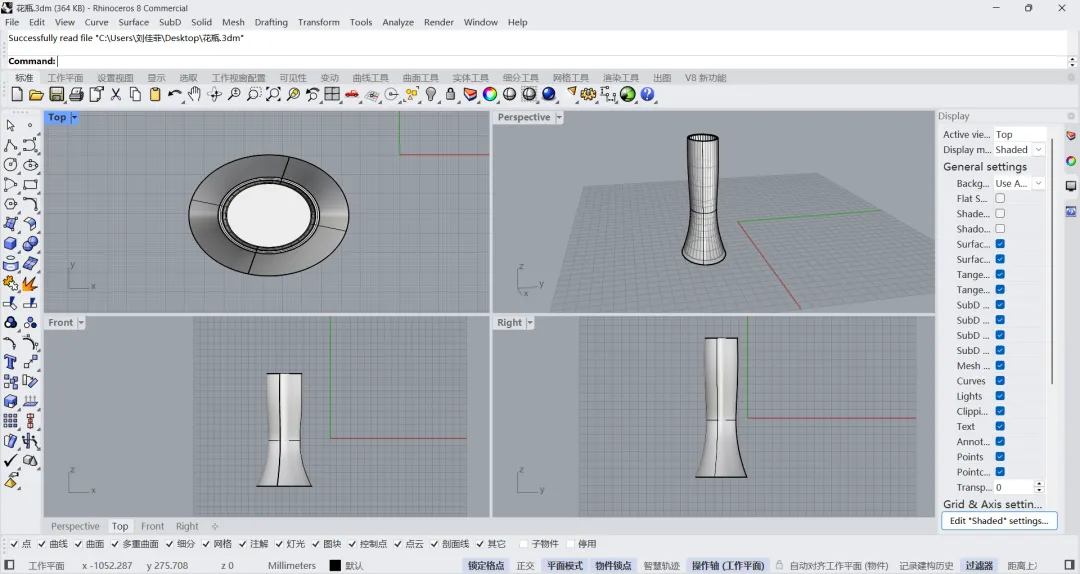Click the black layer color swatch
This screenshot has width=1080, height=574.
pos(335,565)
